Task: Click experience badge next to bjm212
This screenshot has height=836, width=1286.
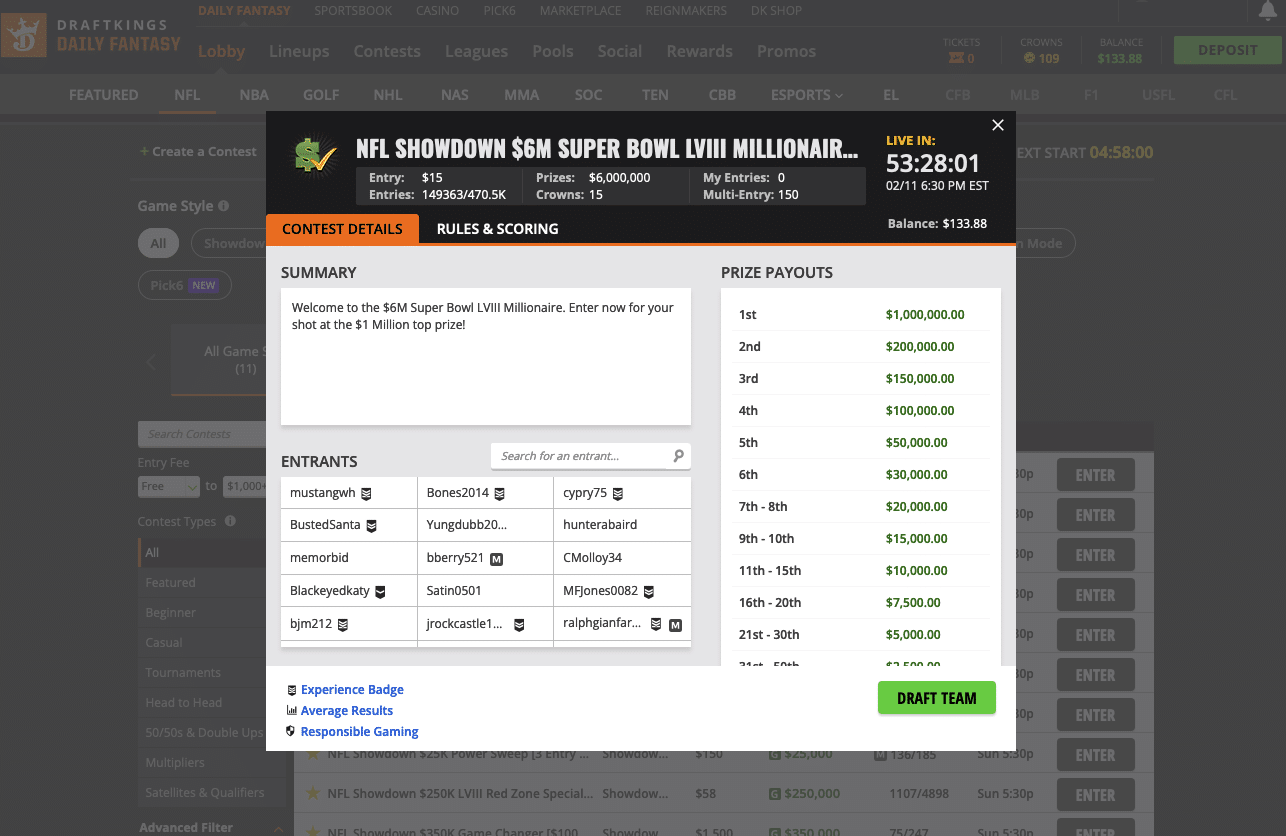Action: coord(343,624)
